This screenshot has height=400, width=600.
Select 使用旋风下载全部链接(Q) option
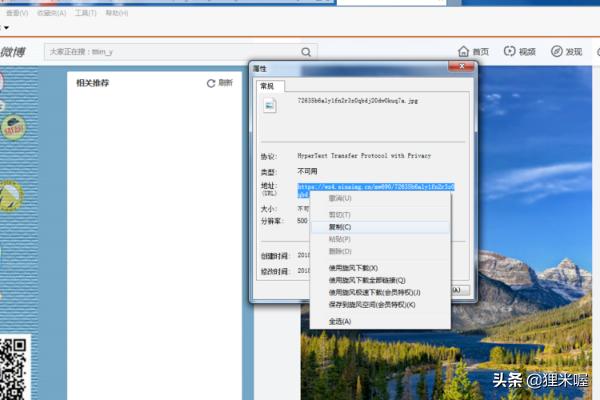[366, 280]
